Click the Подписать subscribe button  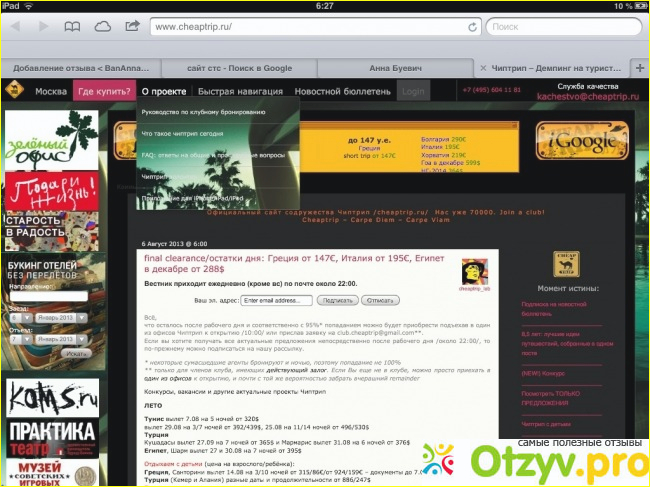[339, 300]
